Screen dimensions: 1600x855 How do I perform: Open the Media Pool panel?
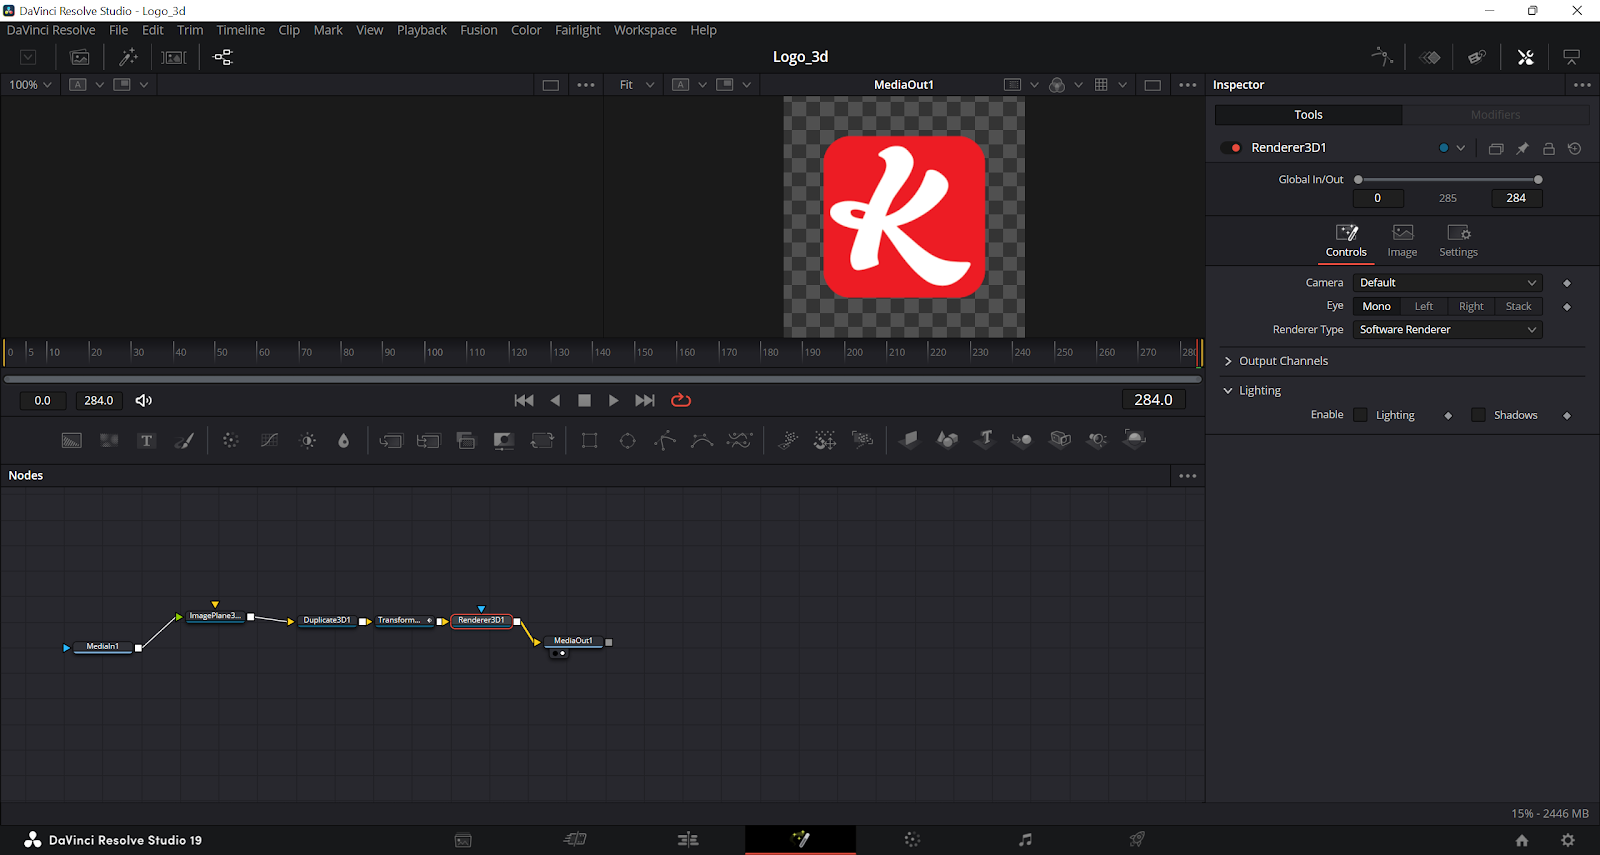80,57
